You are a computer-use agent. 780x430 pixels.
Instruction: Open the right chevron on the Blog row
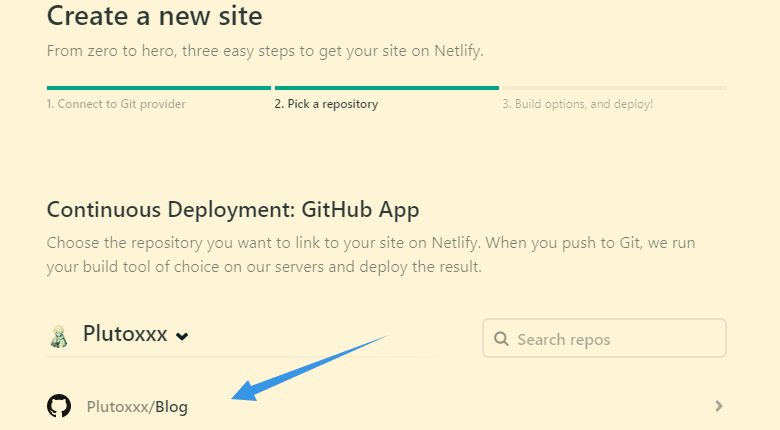click(x=718, y=406)
